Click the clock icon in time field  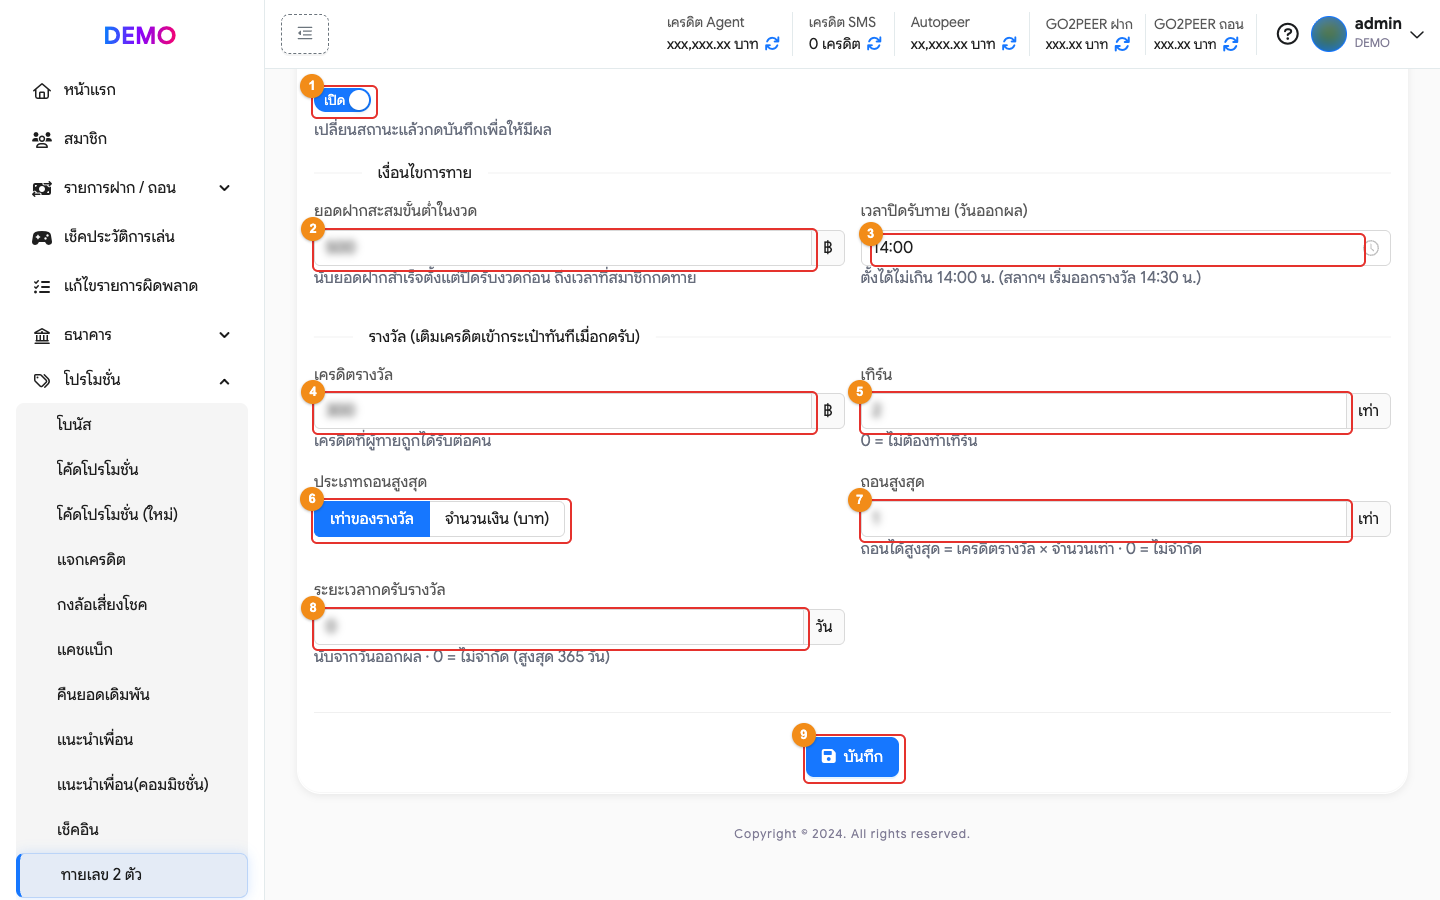(1372, 248)
